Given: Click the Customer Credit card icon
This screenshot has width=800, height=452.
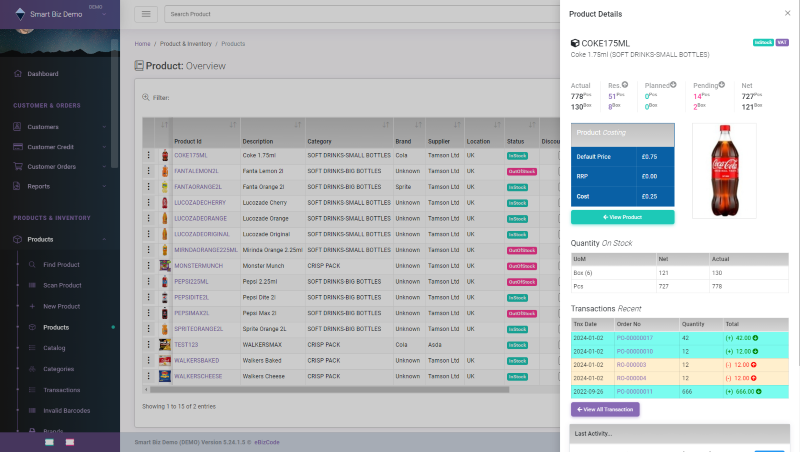Looking at the screenshot, I should [18, 146].
